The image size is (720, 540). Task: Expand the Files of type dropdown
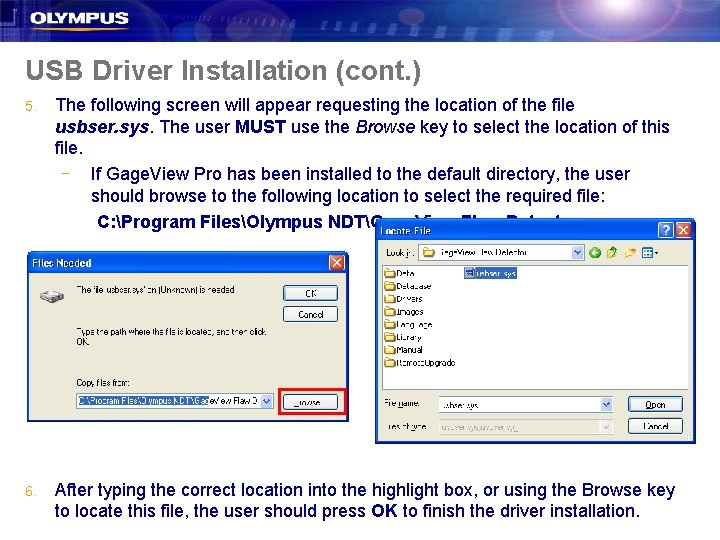606,427
